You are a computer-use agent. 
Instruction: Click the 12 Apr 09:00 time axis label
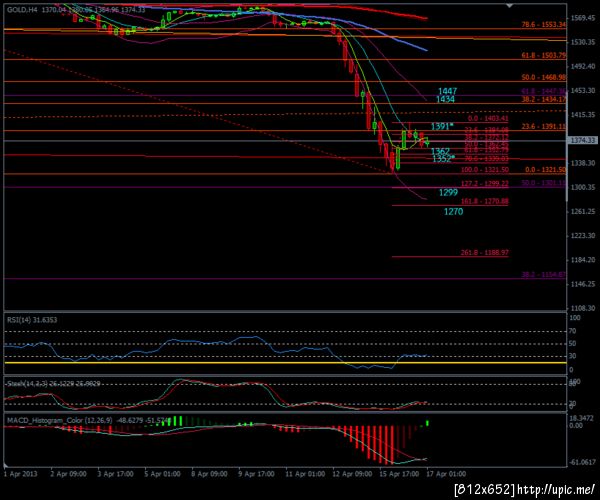click(x=352, y=474)
